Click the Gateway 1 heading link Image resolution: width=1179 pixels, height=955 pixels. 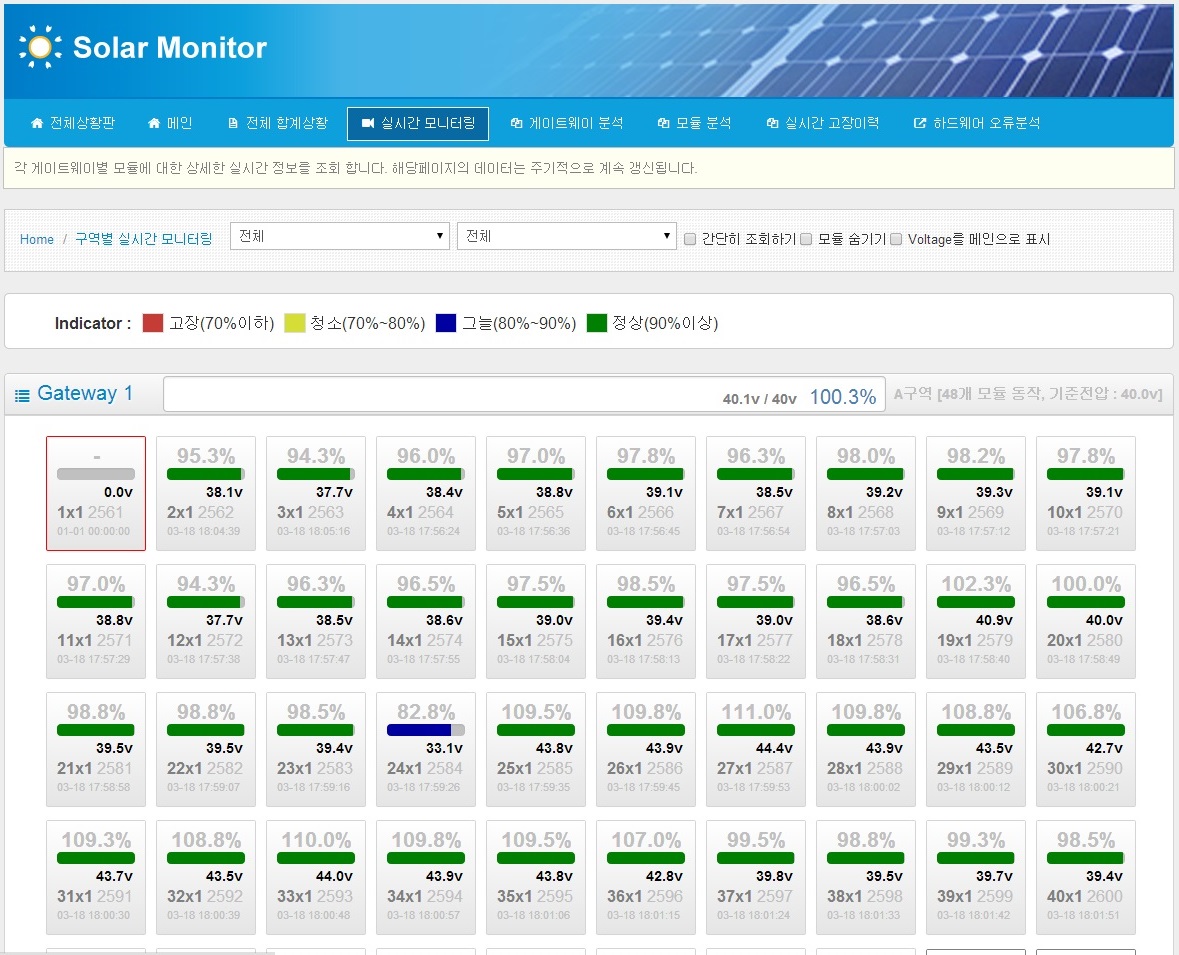click(85, 393)
